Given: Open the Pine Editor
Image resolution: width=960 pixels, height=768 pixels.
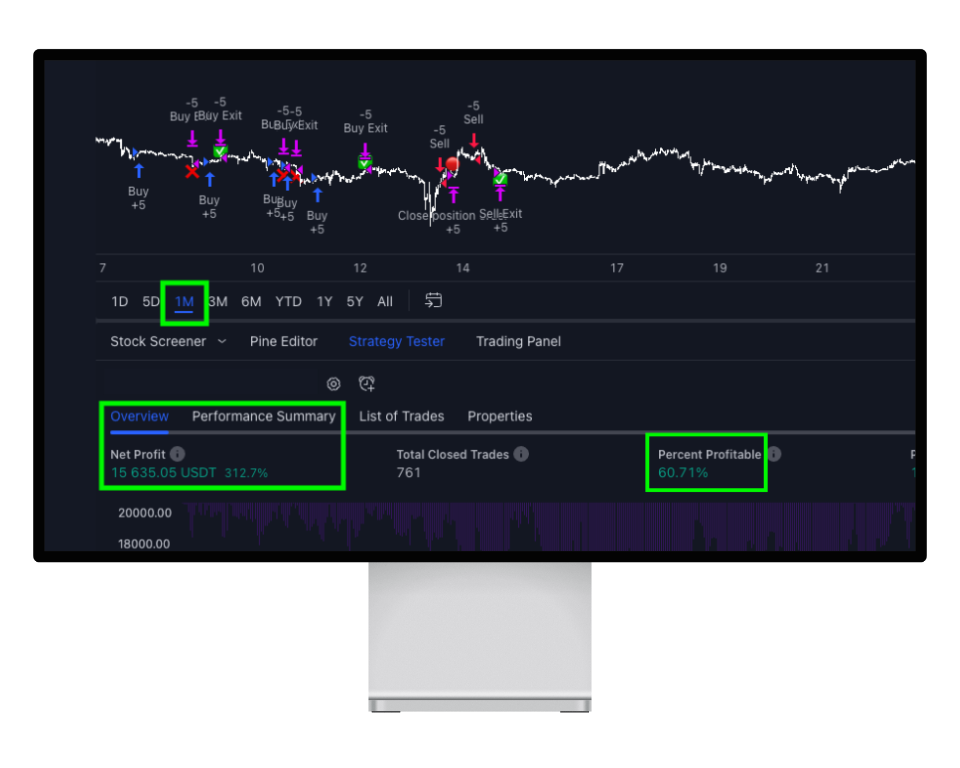Looking at the screenshot, I should coord(283,341).
